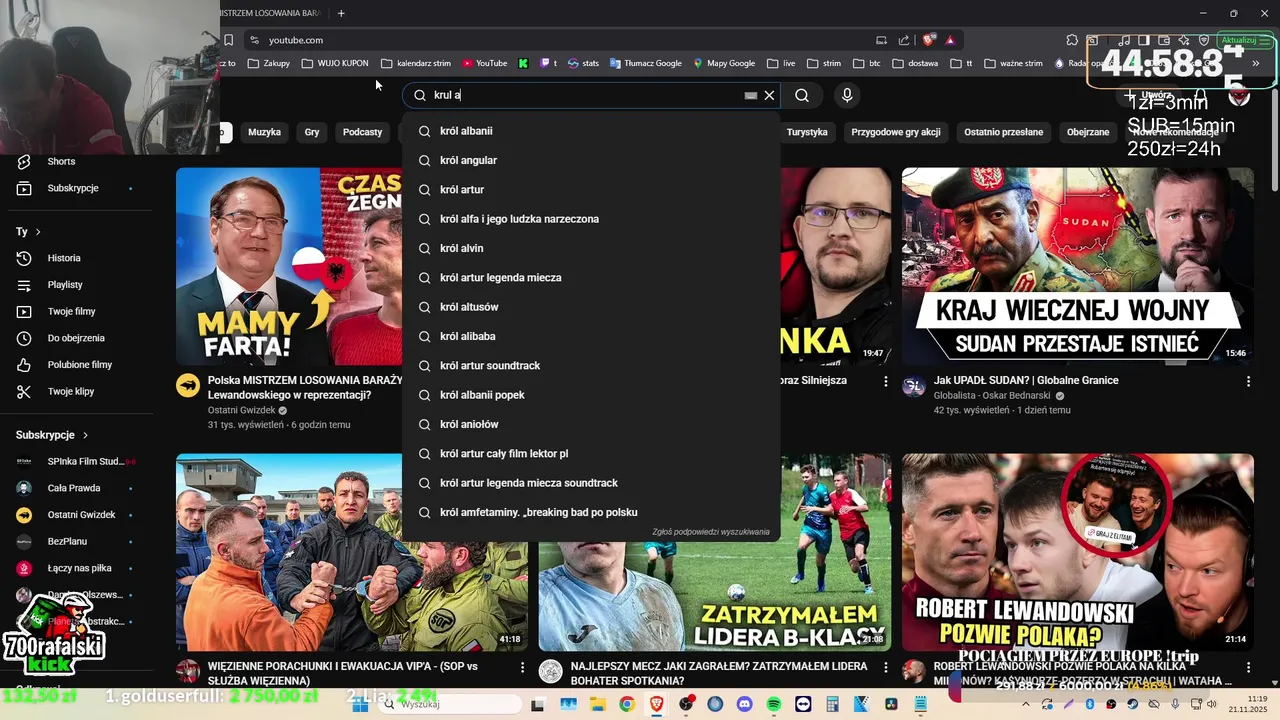Open Spotify from the taskbar
The width and height of the screenshot is (1280, 720).
(x=774, y=704)
